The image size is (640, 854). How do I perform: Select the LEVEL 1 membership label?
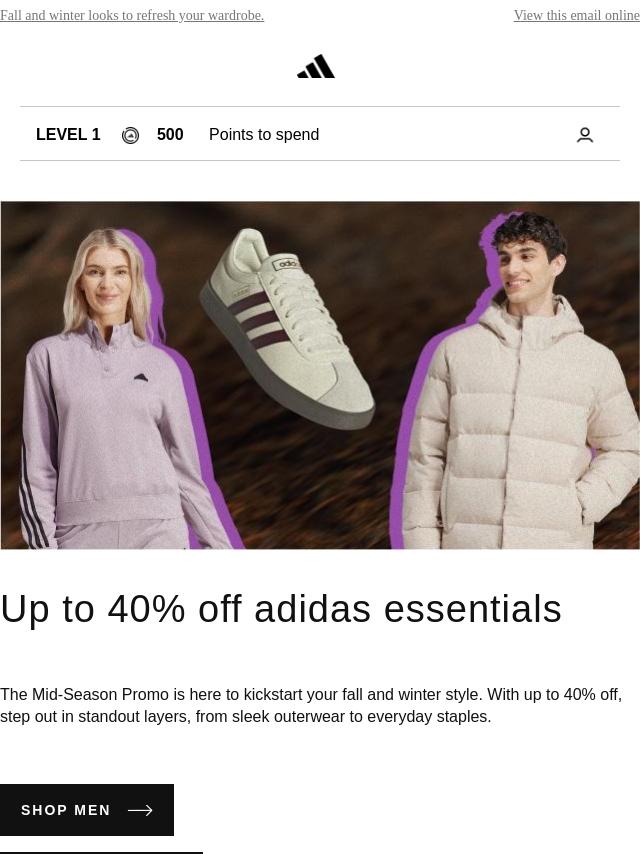68,135
